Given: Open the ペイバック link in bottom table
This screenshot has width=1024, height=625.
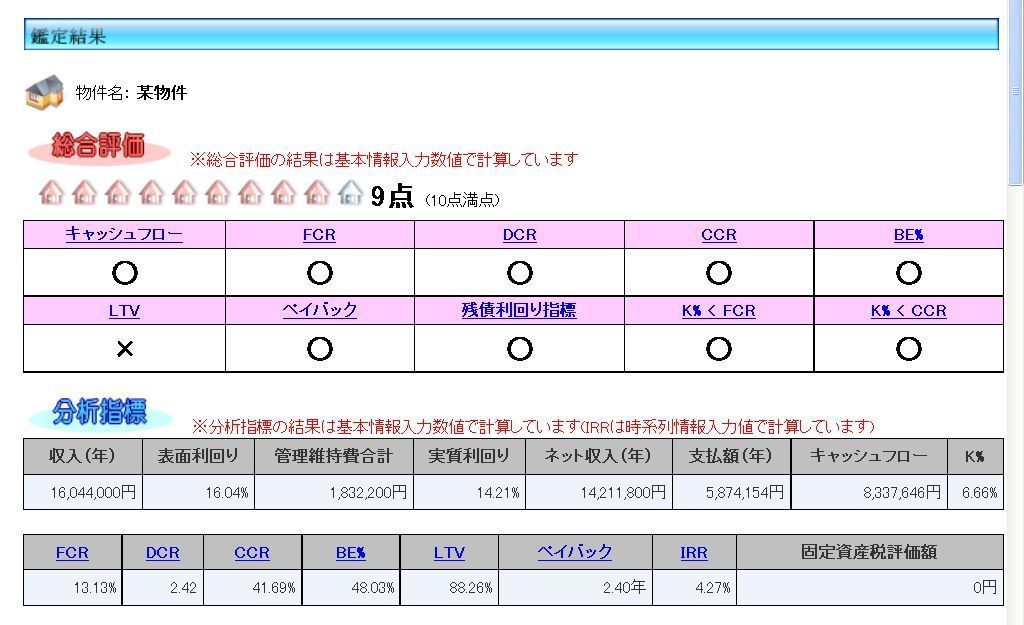Looking at the screenshot, I should click(x=575, y=551).
